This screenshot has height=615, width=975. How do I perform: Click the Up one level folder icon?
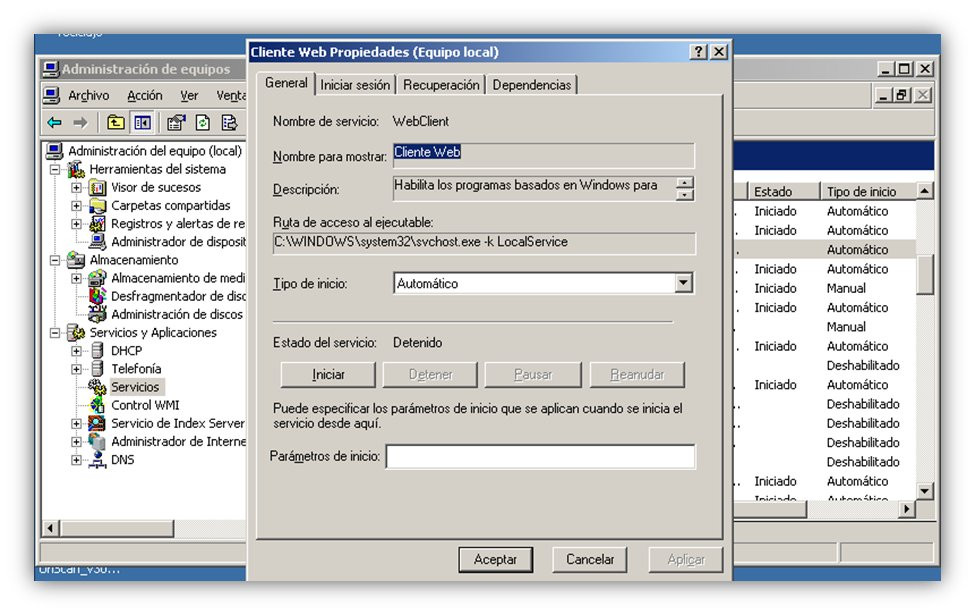pos(116,123)
